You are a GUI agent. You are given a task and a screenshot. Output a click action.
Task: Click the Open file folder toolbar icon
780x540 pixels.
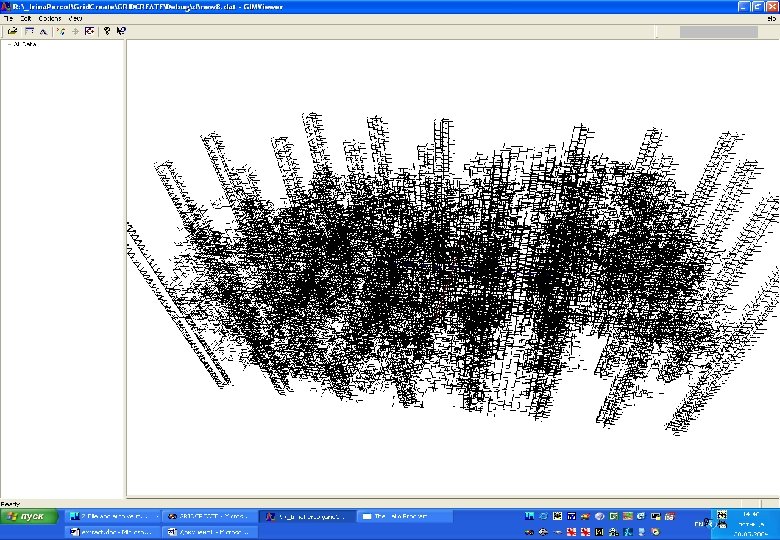coord(12,31)
